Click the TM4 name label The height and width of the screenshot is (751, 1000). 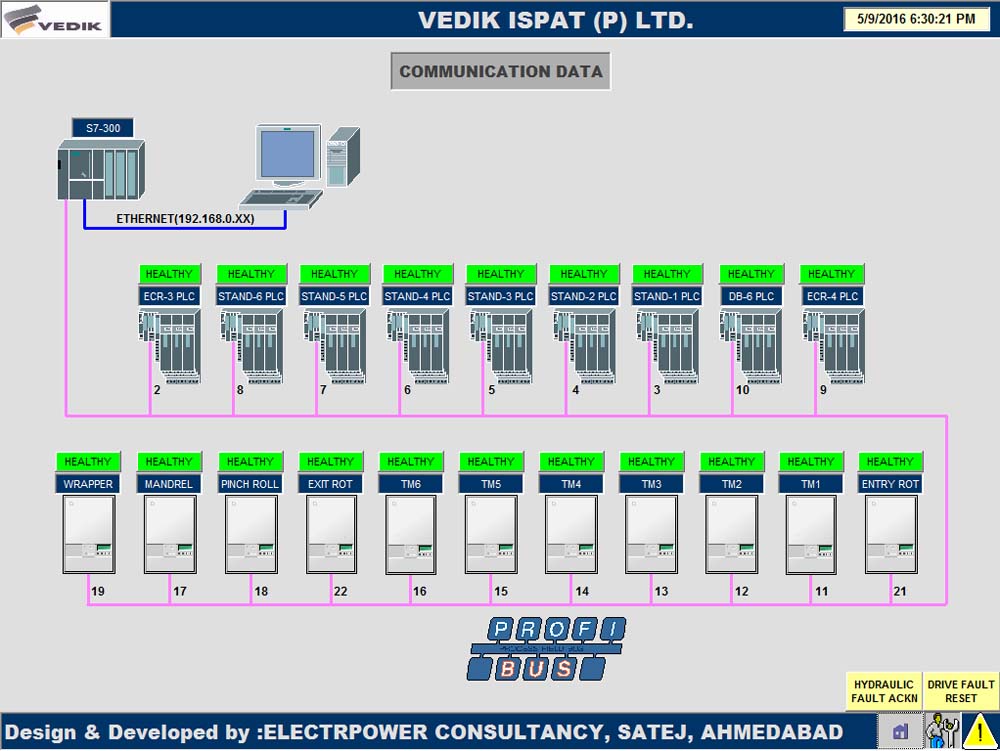pos(571,485)
